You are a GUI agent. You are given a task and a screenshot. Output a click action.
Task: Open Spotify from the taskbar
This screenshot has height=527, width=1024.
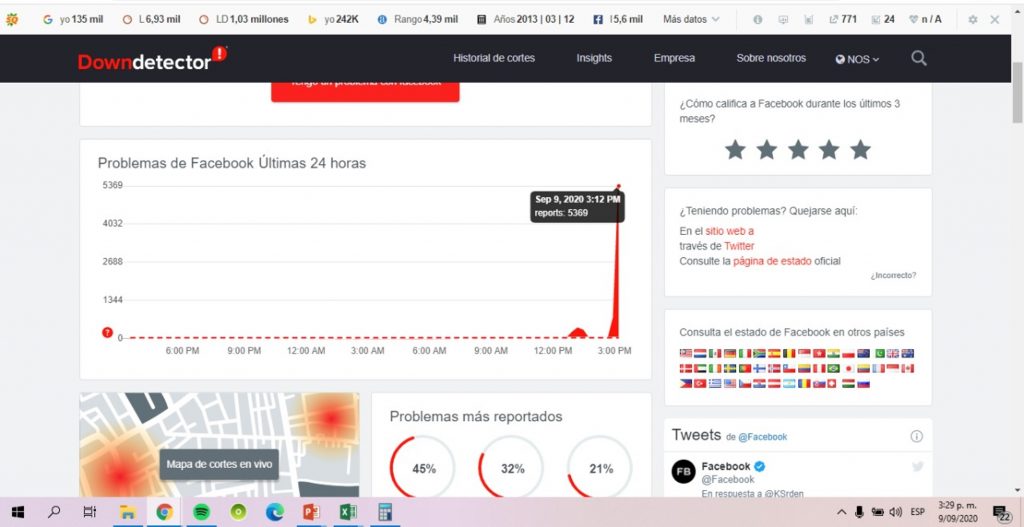point(201,512)
